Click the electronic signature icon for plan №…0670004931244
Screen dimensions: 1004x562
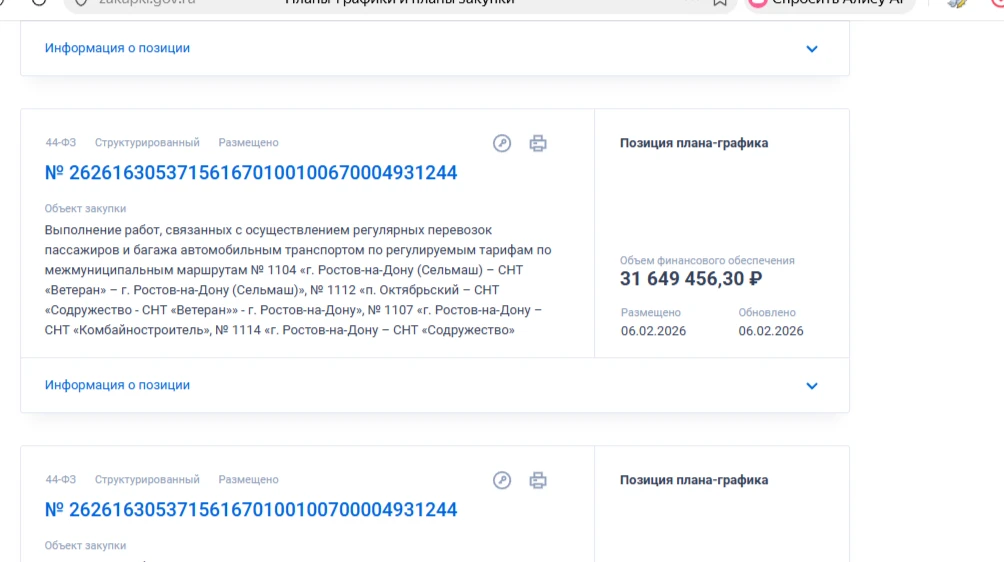[x=502, y=143]
